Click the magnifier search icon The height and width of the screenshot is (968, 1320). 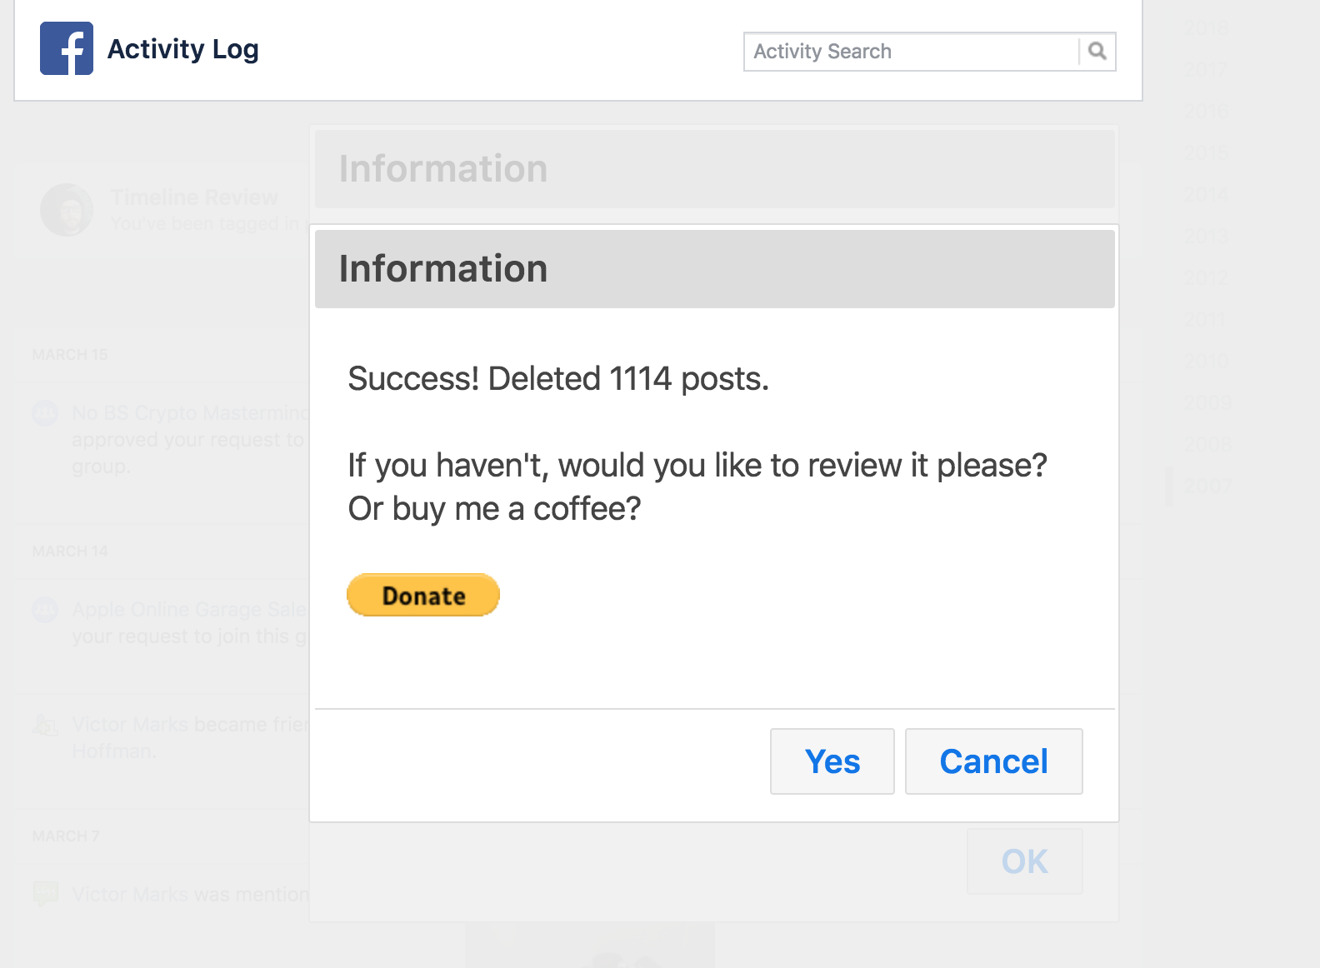point(1097,51)
